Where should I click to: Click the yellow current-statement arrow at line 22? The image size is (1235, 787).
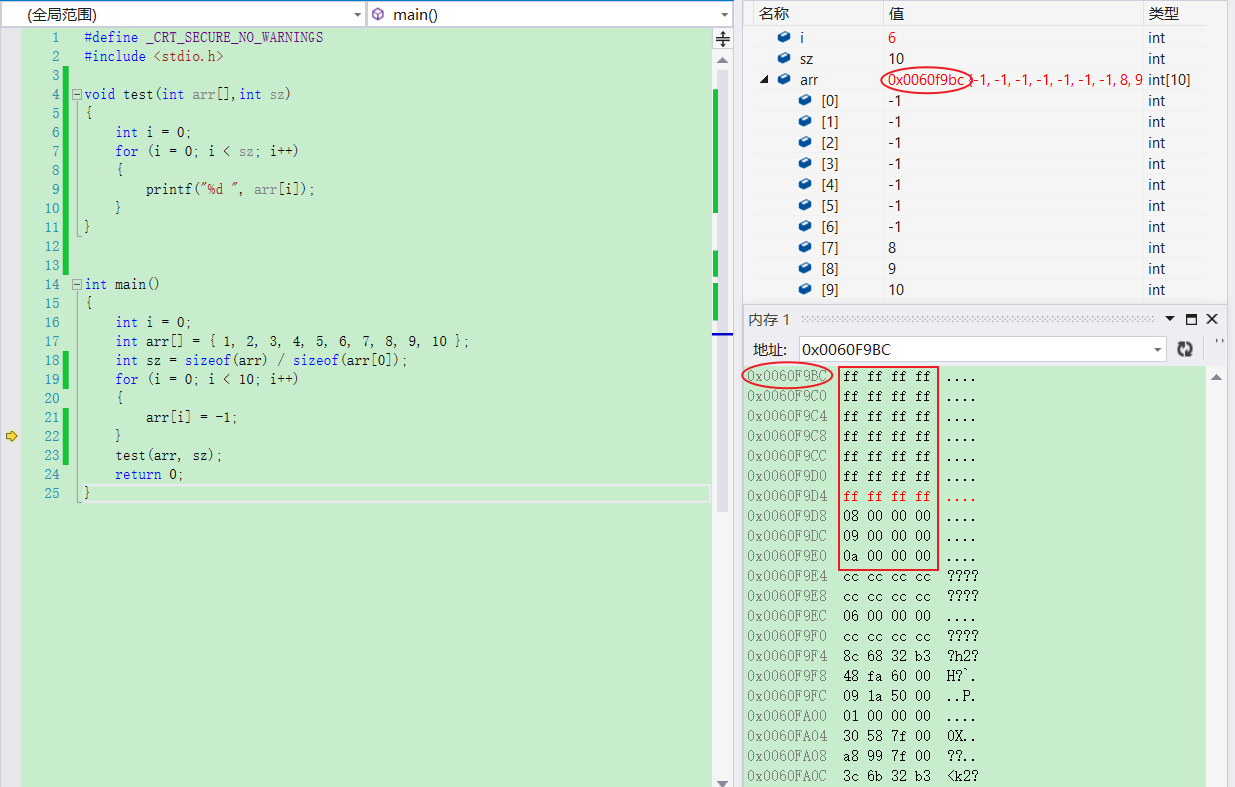pyautogui.click(x=12, y=436)
